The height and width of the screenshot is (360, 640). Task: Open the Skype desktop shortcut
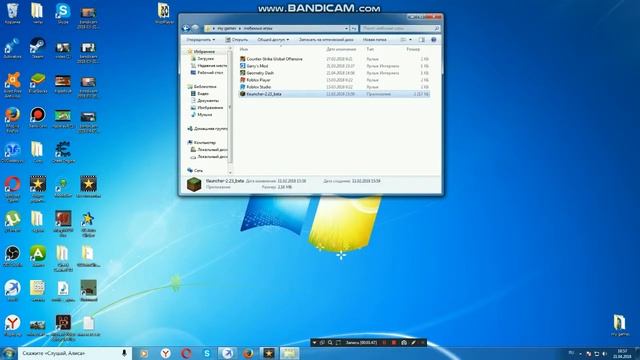click(x=63, y=13)
